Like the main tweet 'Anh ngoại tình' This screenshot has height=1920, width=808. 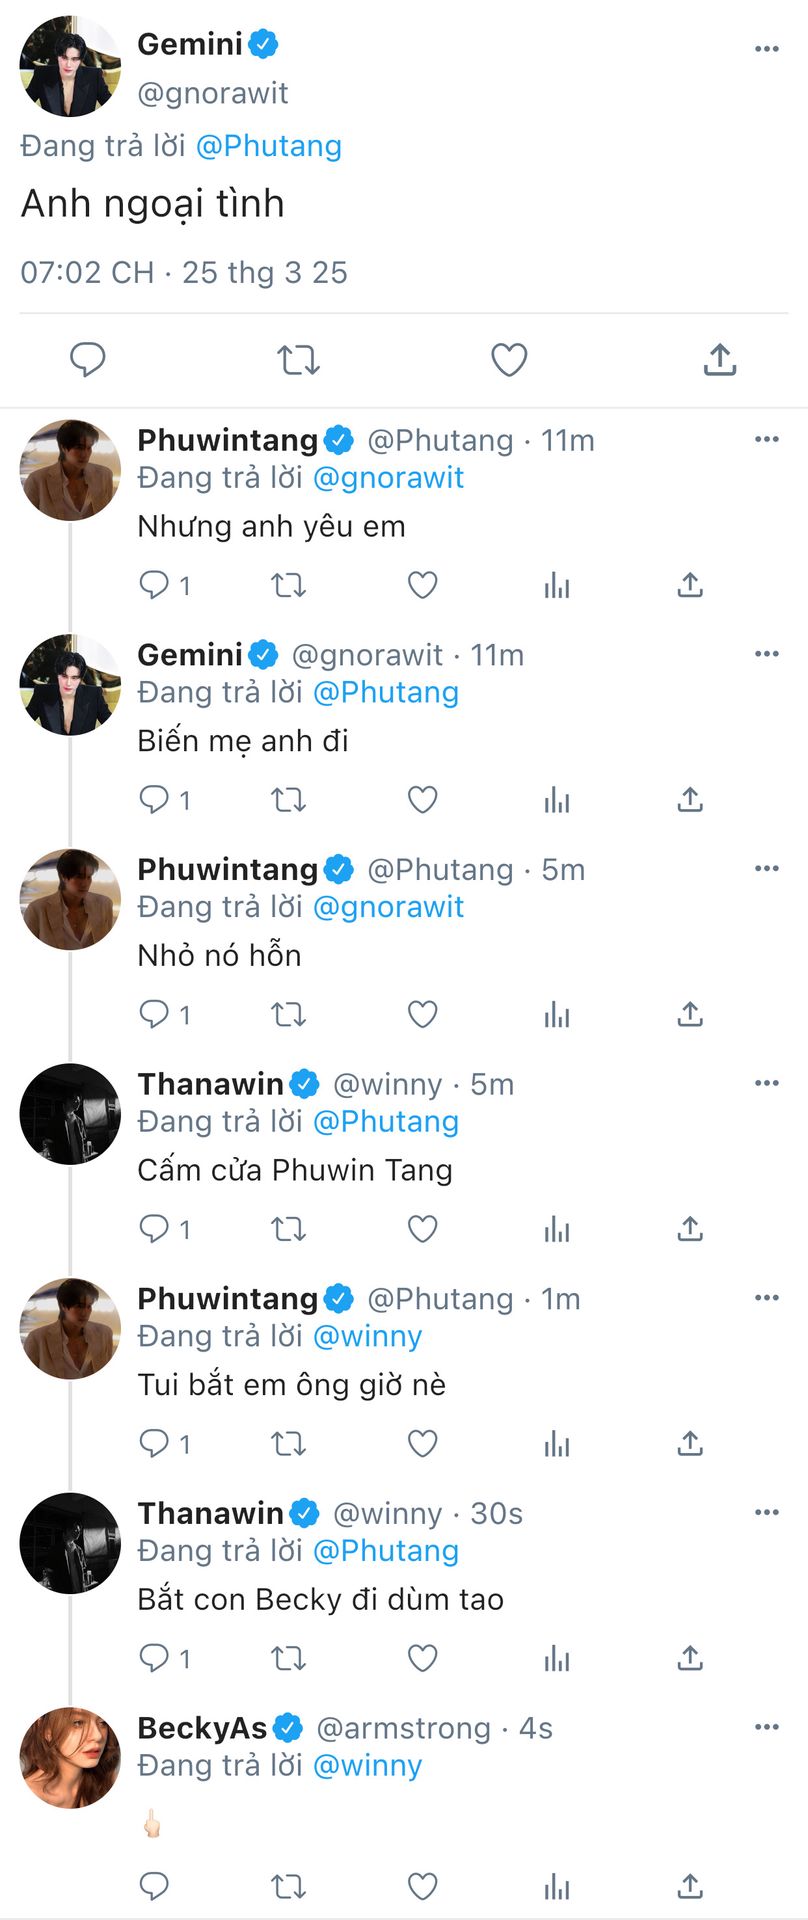509,360
